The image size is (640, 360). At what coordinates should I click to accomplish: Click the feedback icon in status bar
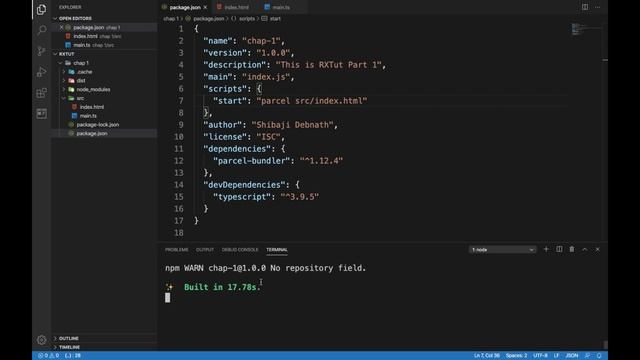point(587,356)
